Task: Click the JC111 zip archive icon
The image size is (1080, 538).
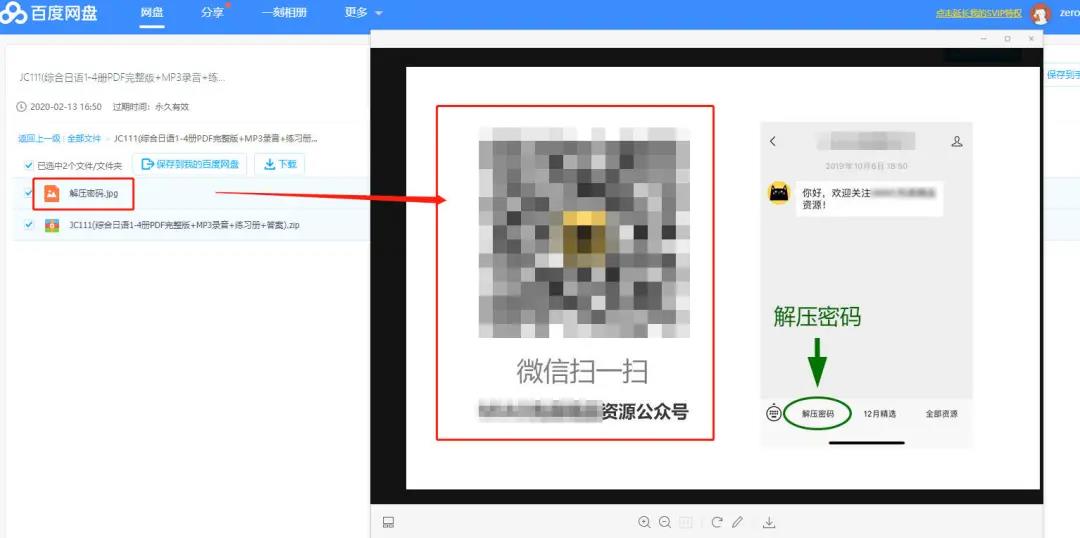Action: point(52,225)
